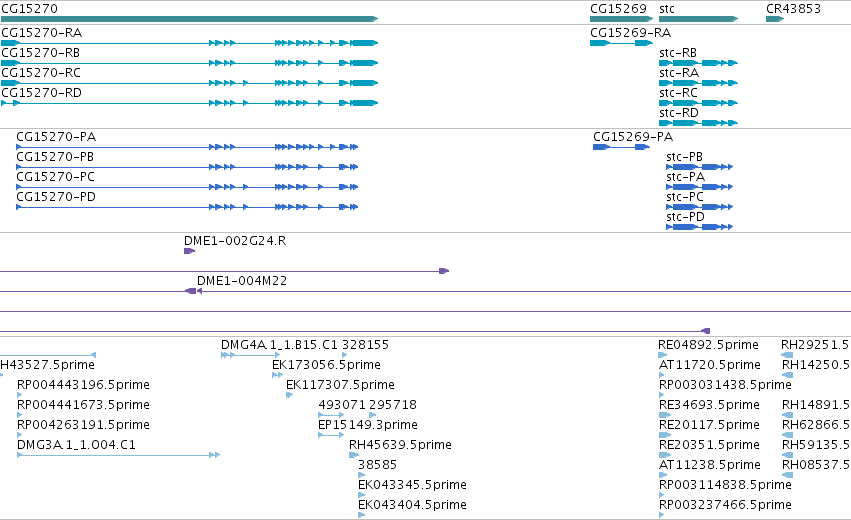851x520 pixels.
Task: Click RP003237466.5prime label
Action: coord(725,505)
